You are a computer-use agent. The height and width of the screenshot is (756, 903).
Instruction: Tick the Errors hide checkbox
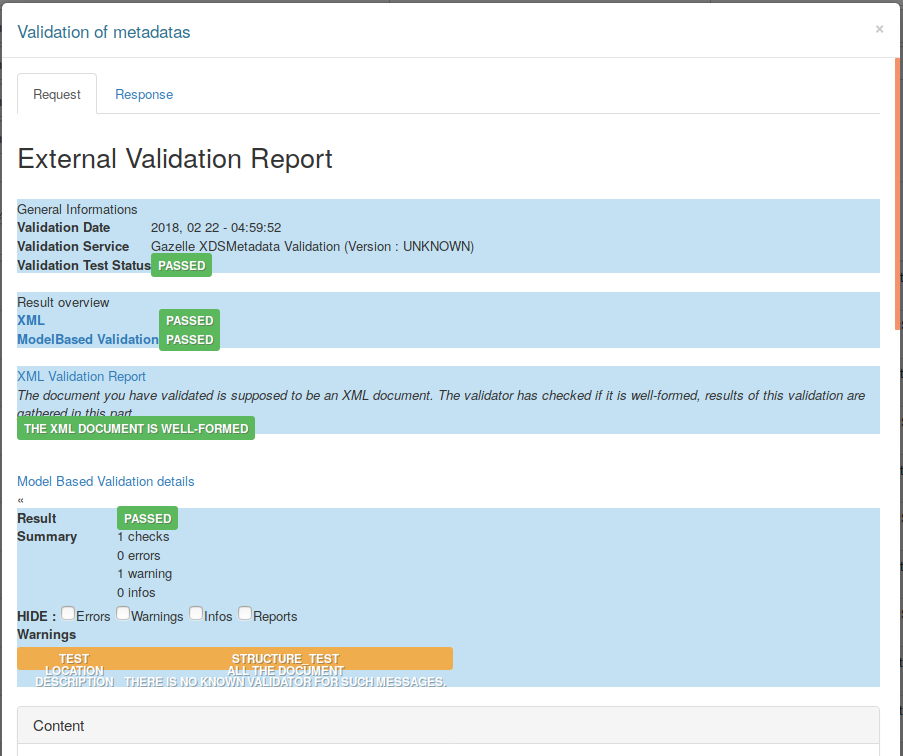click(x=68, y=613)
